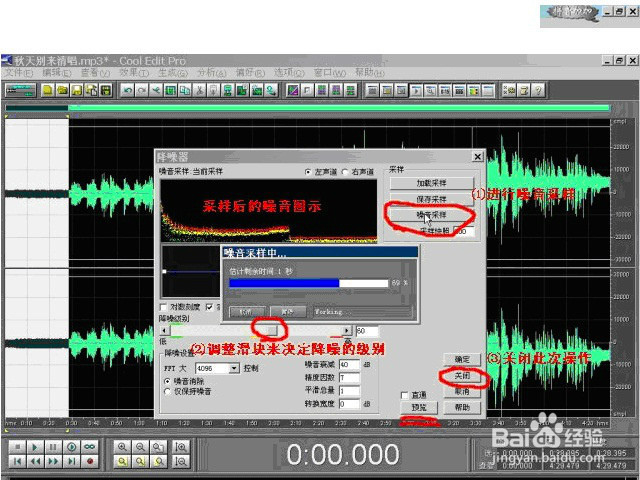Jump to end with the Go to End button

71,462
